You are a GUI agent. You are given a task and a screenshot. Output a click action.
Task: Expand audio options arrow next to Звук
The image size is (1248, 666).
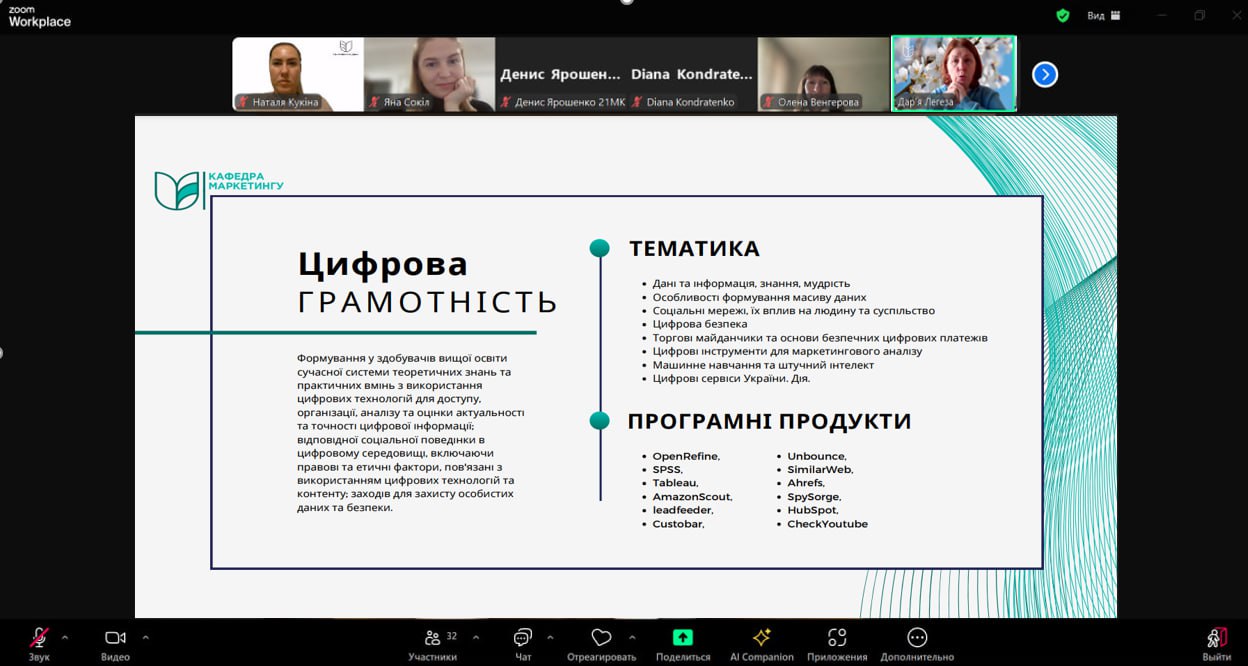(65, 637)
